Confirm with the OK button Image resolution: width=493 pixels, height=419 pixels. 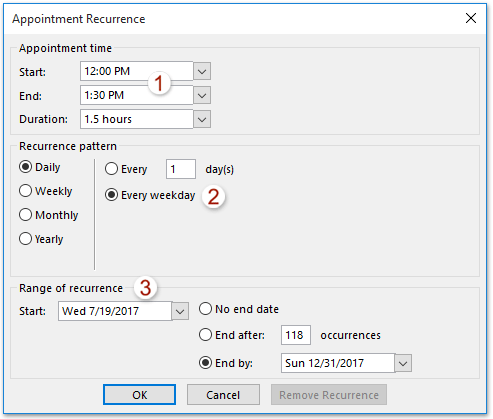[x=139, y=395]
